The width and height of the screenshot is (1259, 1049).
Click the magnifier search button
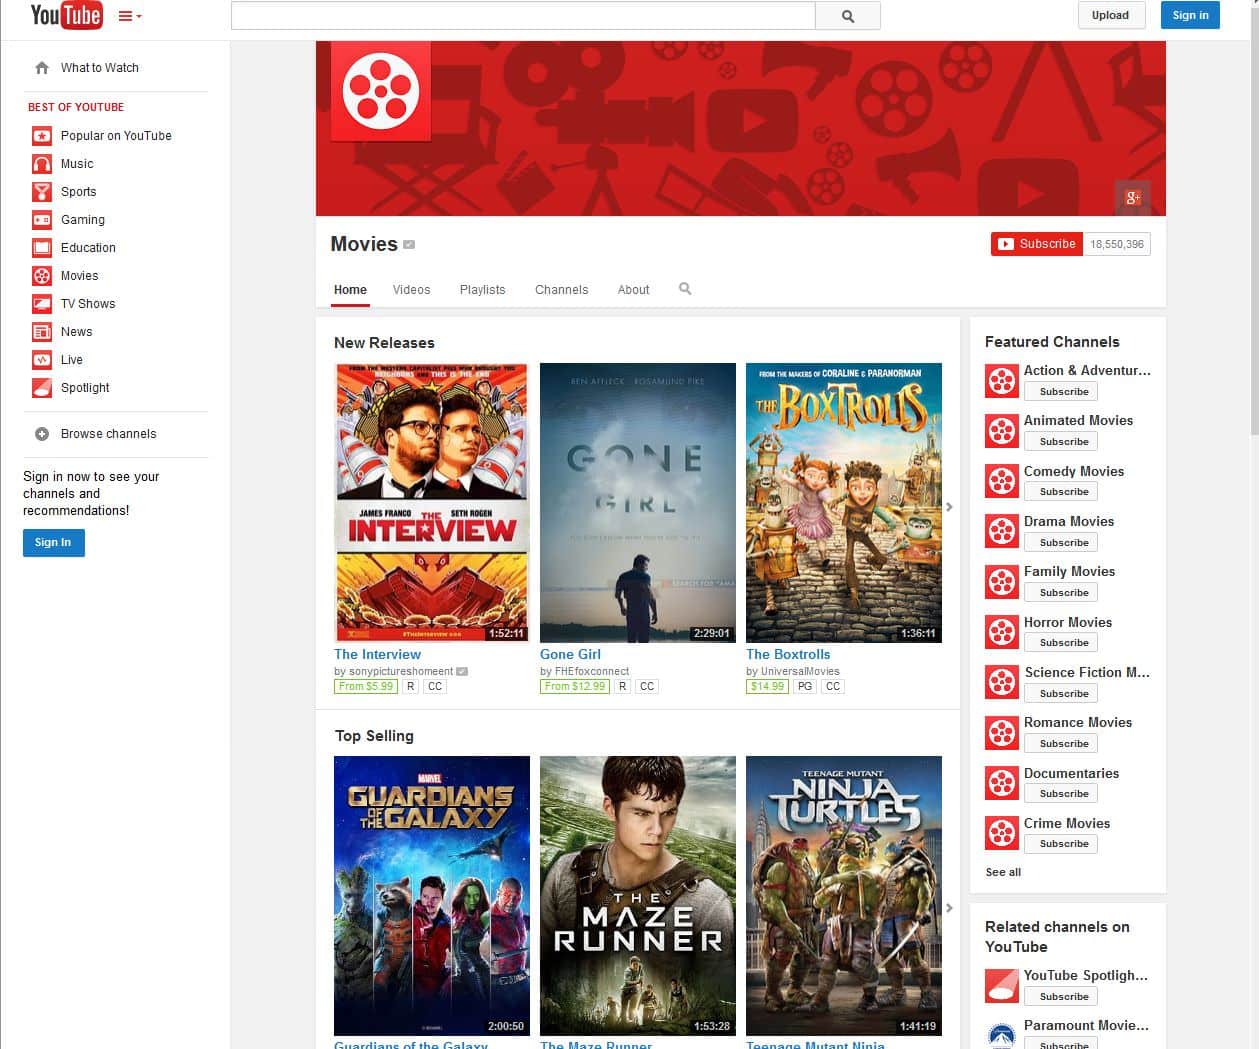(x=848, y=16)
